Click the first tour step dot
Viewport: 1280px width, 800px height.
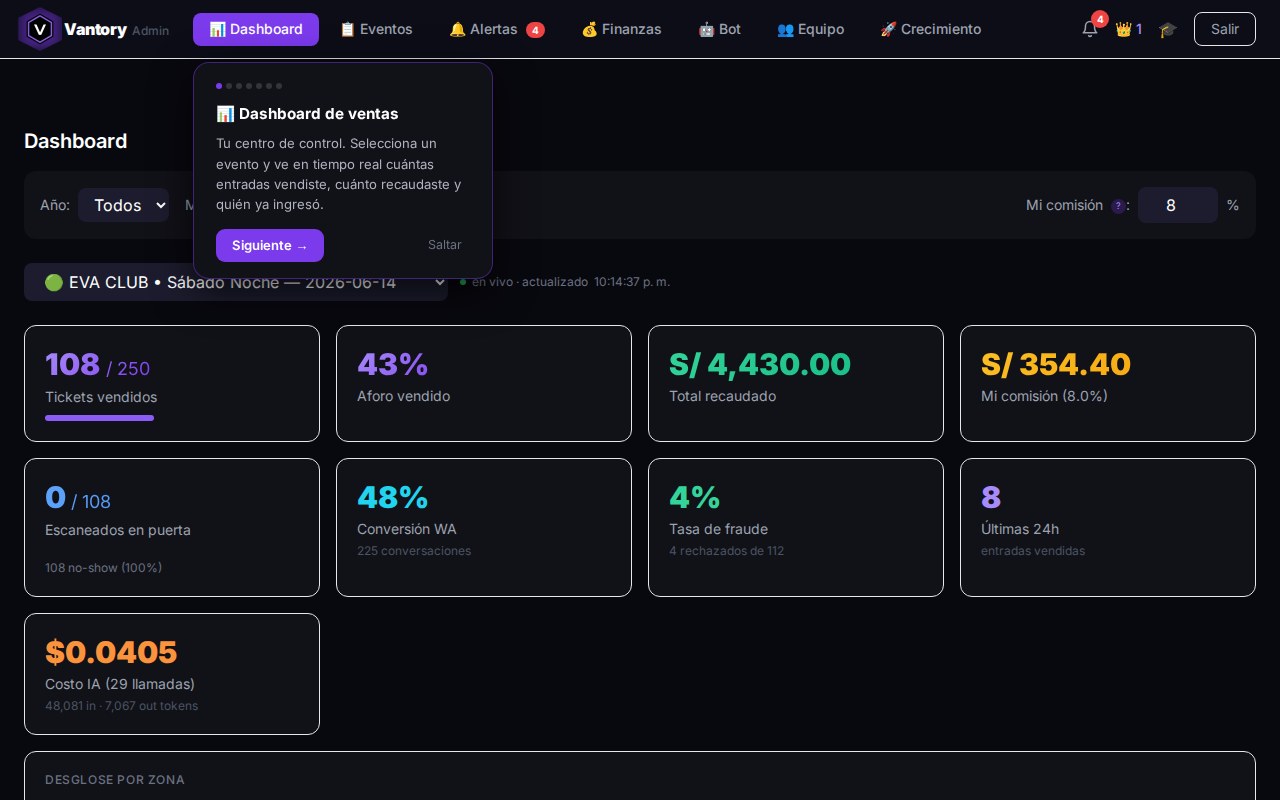[219, 86]
